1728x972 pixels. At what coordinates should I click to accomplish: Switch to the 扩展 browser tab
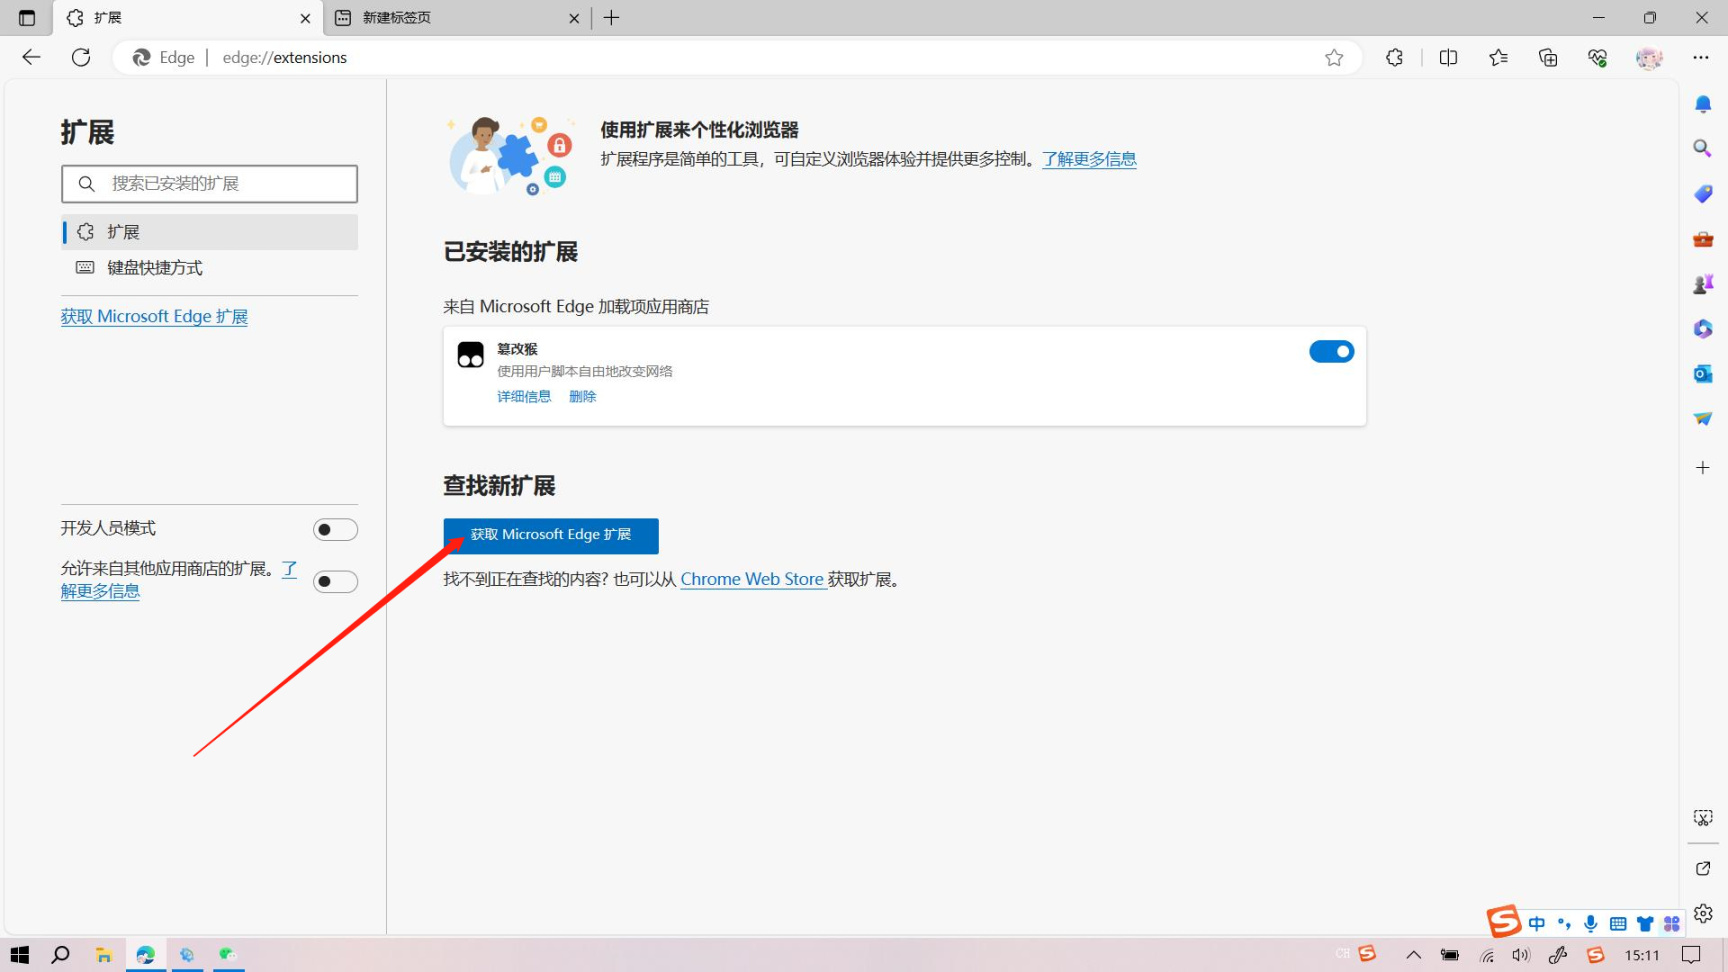click(x=188, y=18)
